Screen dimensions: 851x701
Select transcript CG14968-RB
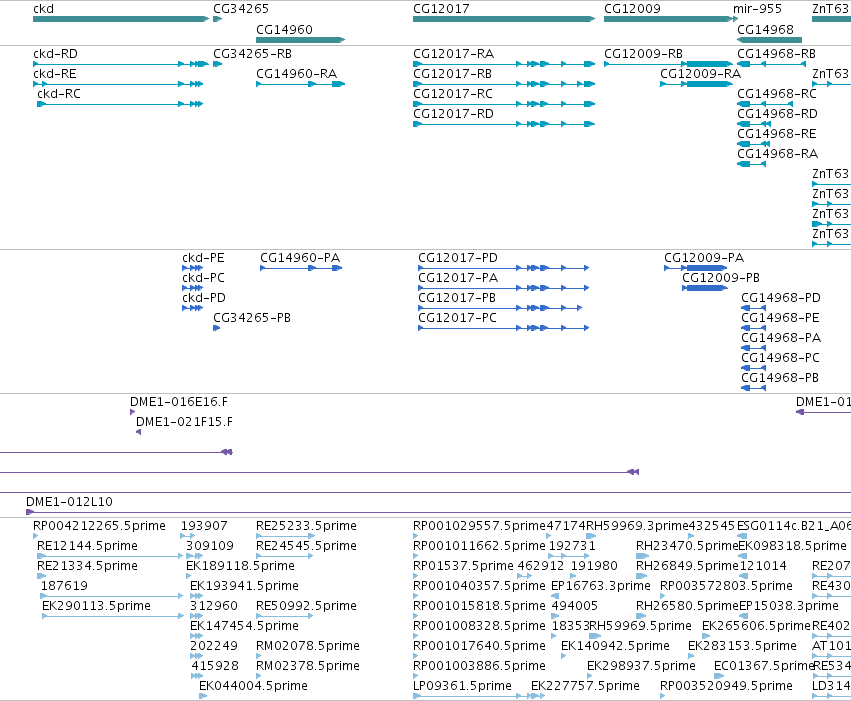point(777,54)
